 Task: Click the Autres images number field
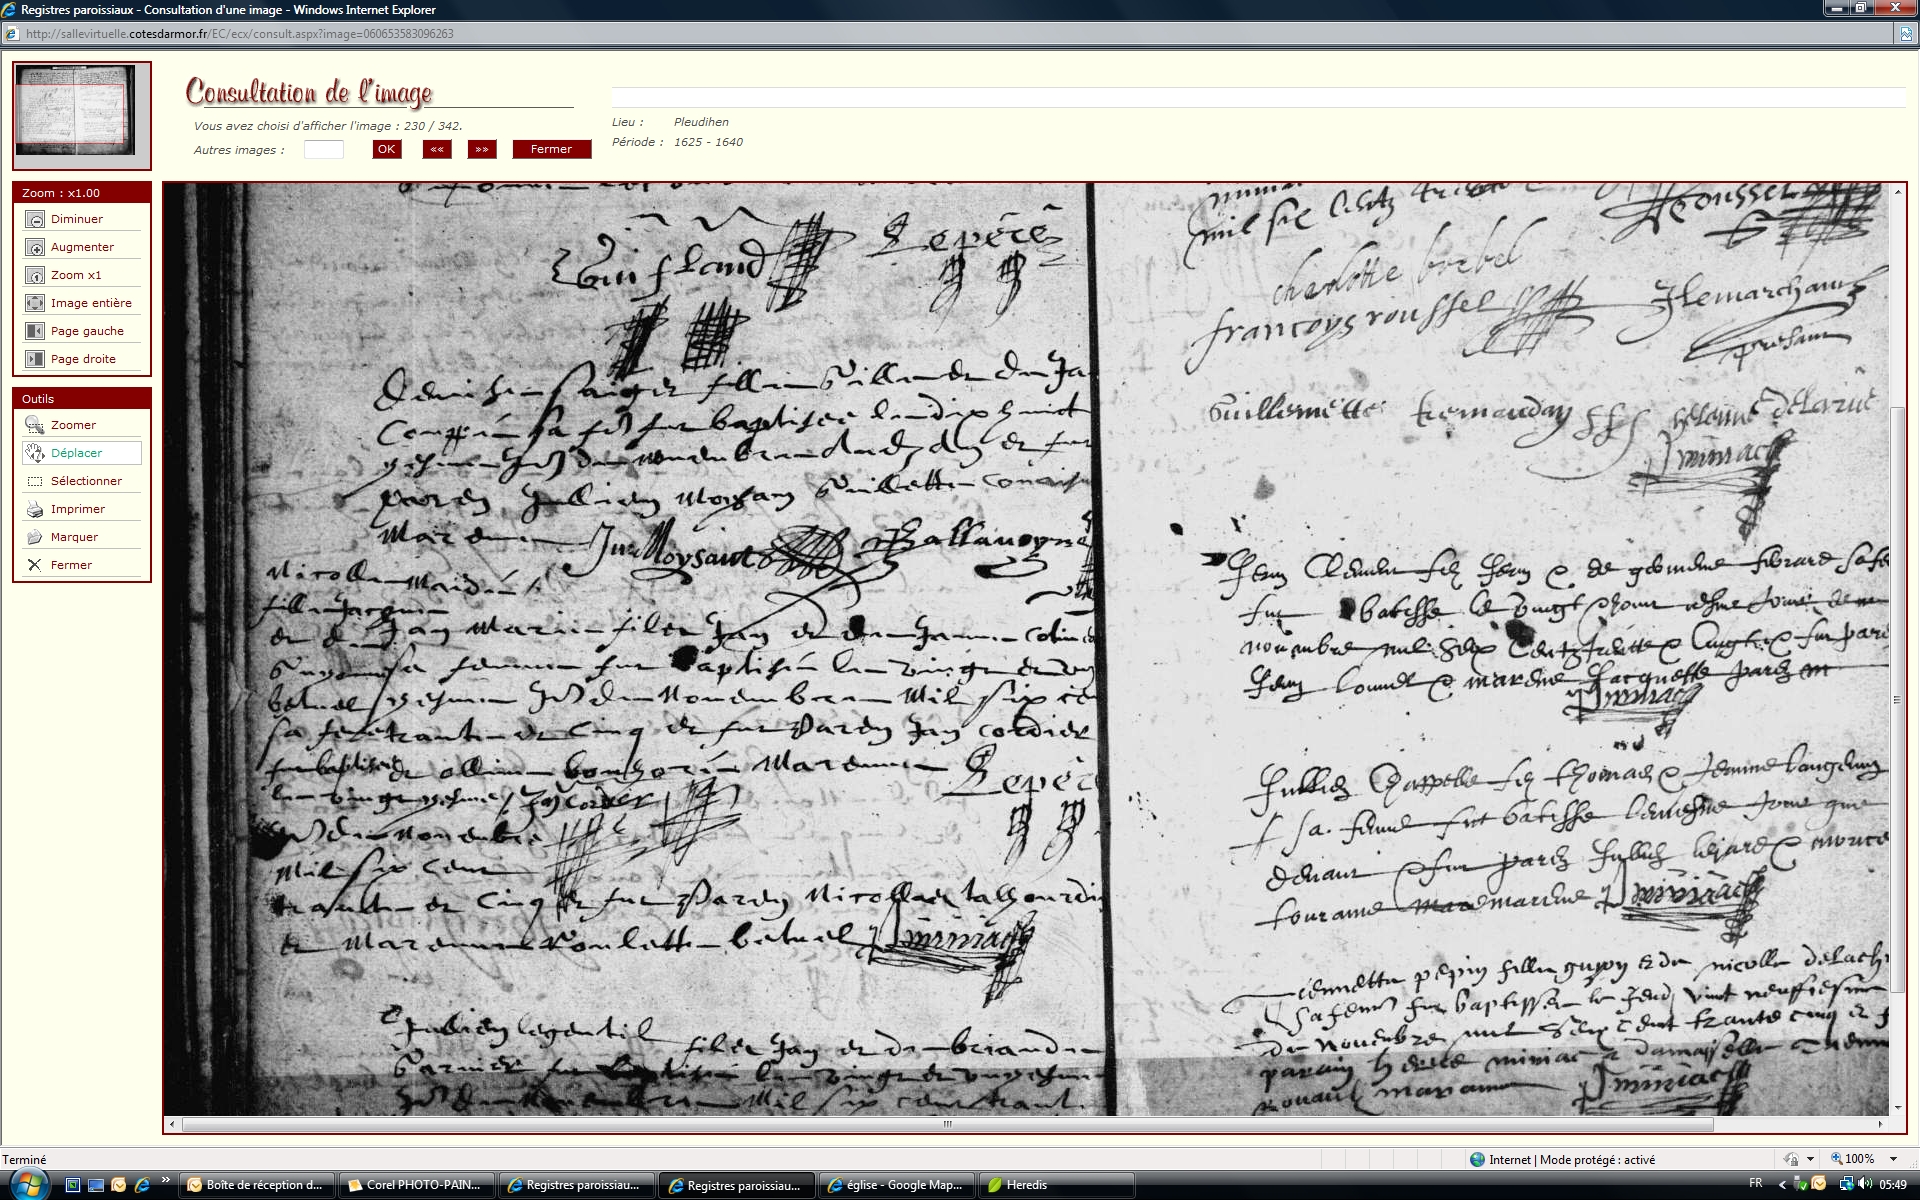click(x=323, y=149)
